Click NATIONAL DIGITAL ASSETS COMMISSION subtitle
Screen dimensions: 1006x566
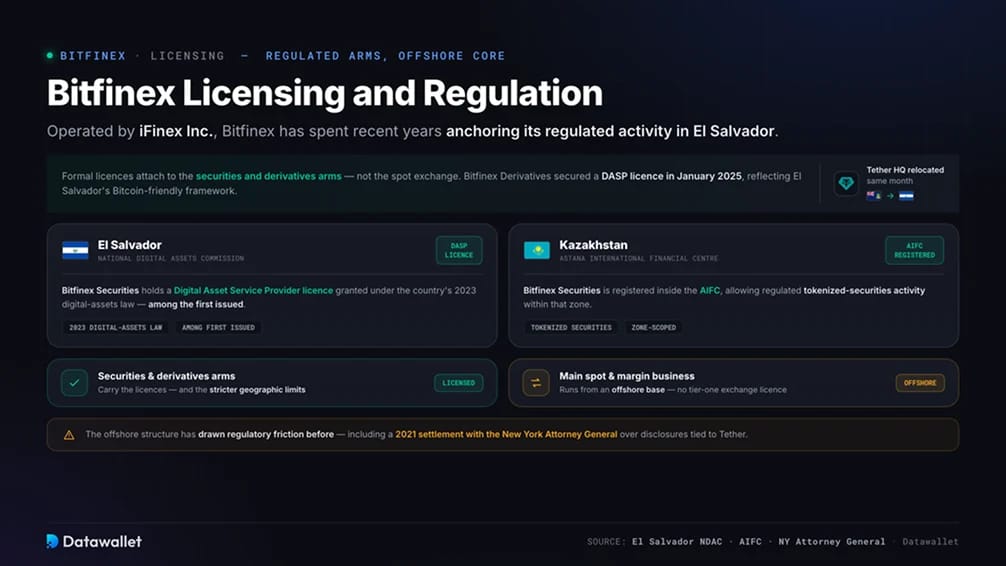pos(171,259)
